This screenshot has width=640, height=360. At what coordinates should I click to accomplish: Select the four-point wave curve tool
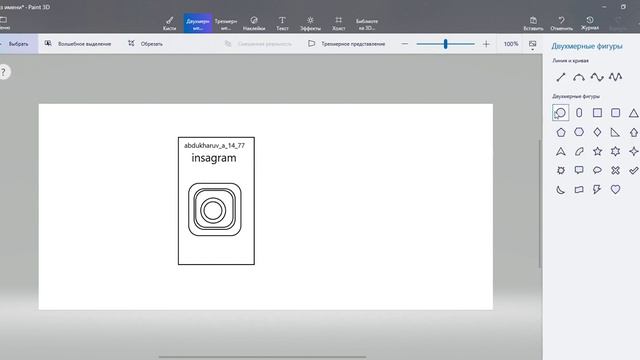tap(616, 77)
